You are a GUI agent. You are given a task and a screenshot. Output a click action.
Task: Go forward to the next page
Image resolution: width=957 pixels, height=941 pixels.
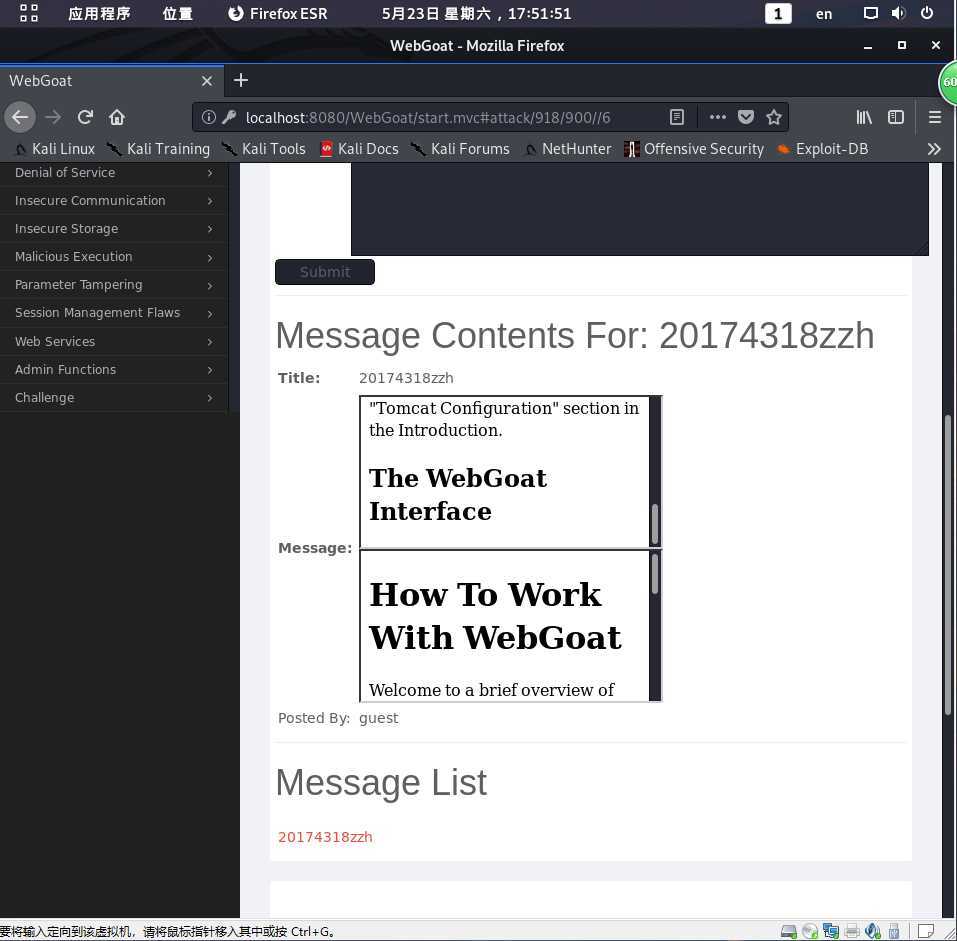[x=53, y=117]
